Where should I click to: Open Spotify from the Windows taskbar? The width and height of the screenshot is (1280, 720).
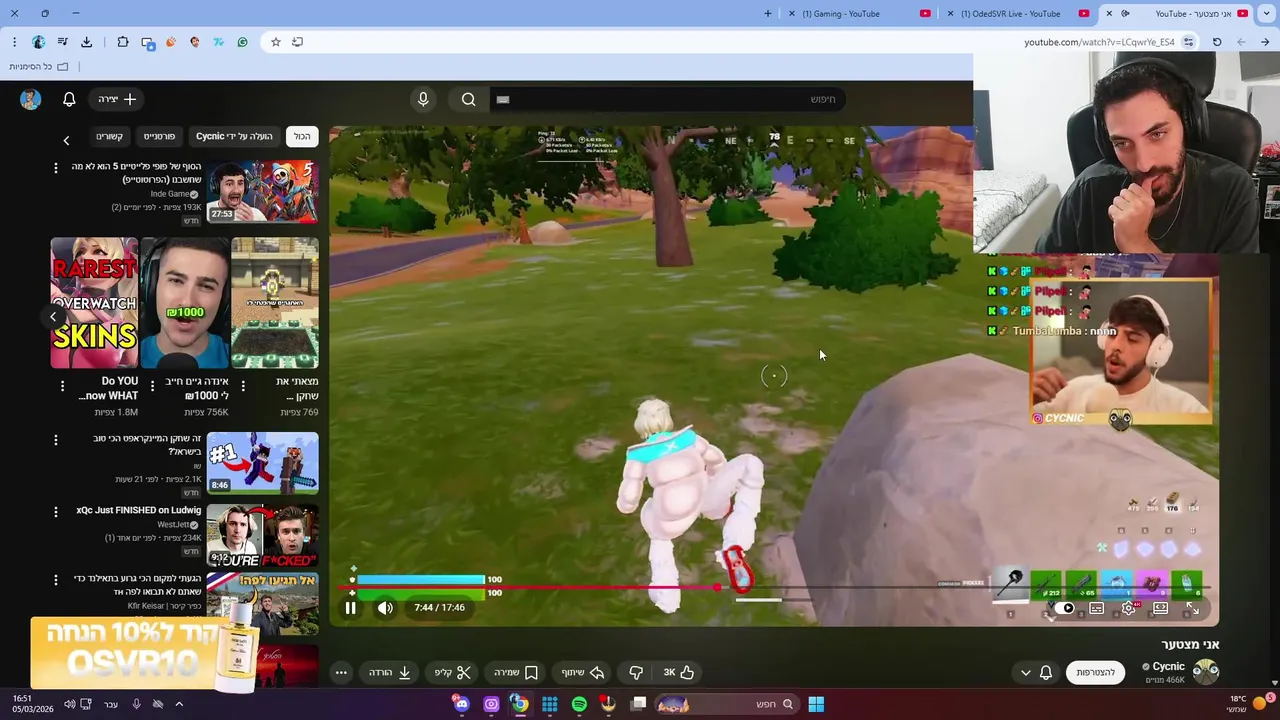tap(579, 704)
